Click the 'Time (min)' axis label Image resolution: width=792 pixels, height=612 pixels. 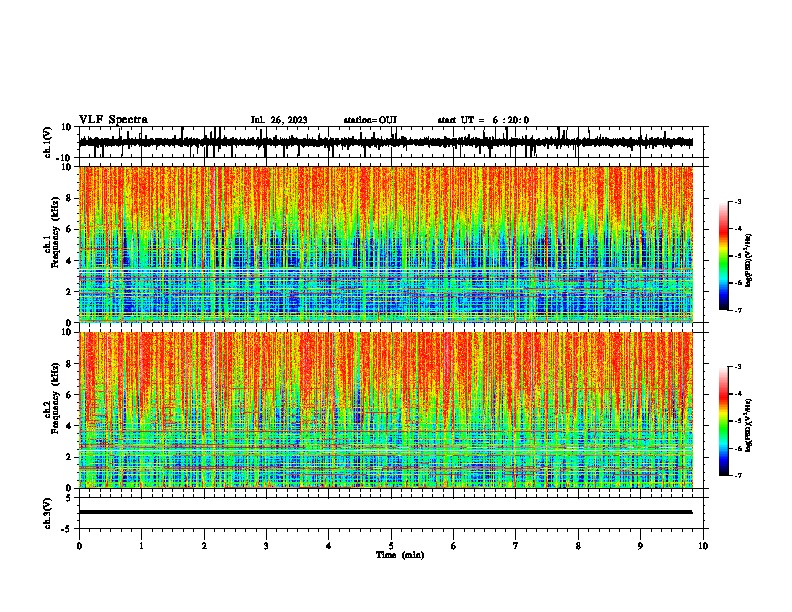point(400,555)
